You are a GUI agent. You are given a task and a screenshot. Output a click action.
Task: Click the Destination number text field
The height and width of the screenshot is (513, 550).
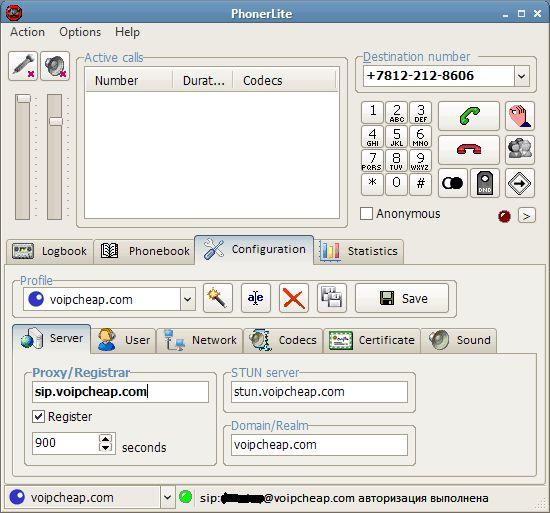click(439, 76)
